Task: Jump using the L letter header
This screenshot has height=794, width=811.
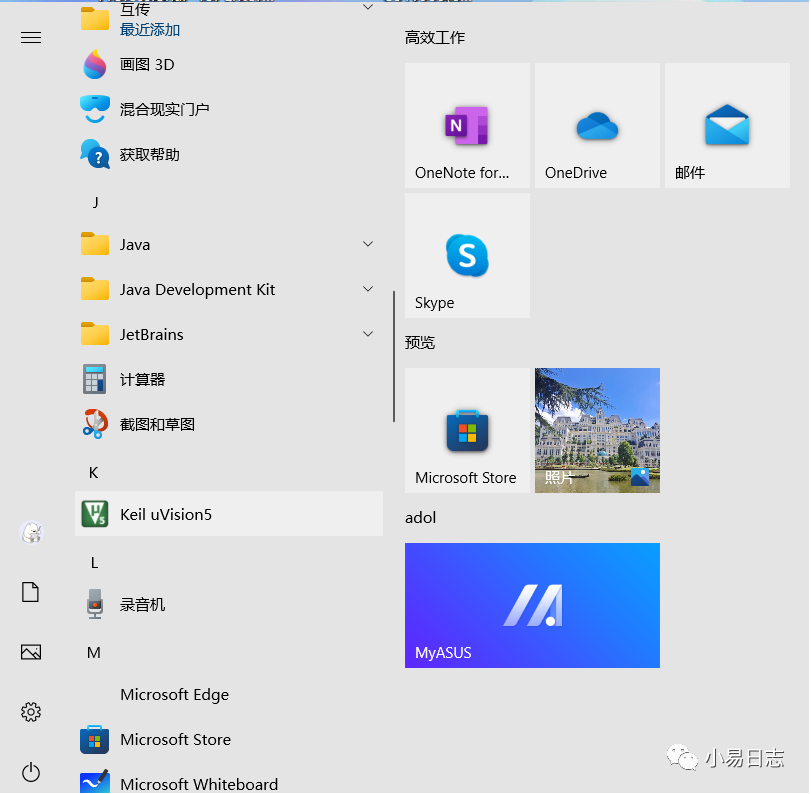Action: click(x=94, y=563)
